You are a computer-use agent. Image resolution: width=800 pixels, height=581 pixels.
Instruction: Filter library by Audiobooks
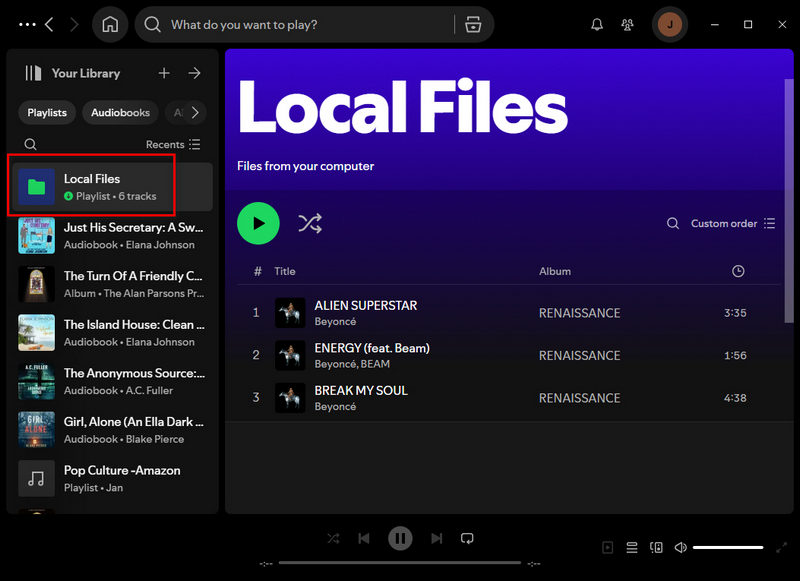tap(120, 113)
